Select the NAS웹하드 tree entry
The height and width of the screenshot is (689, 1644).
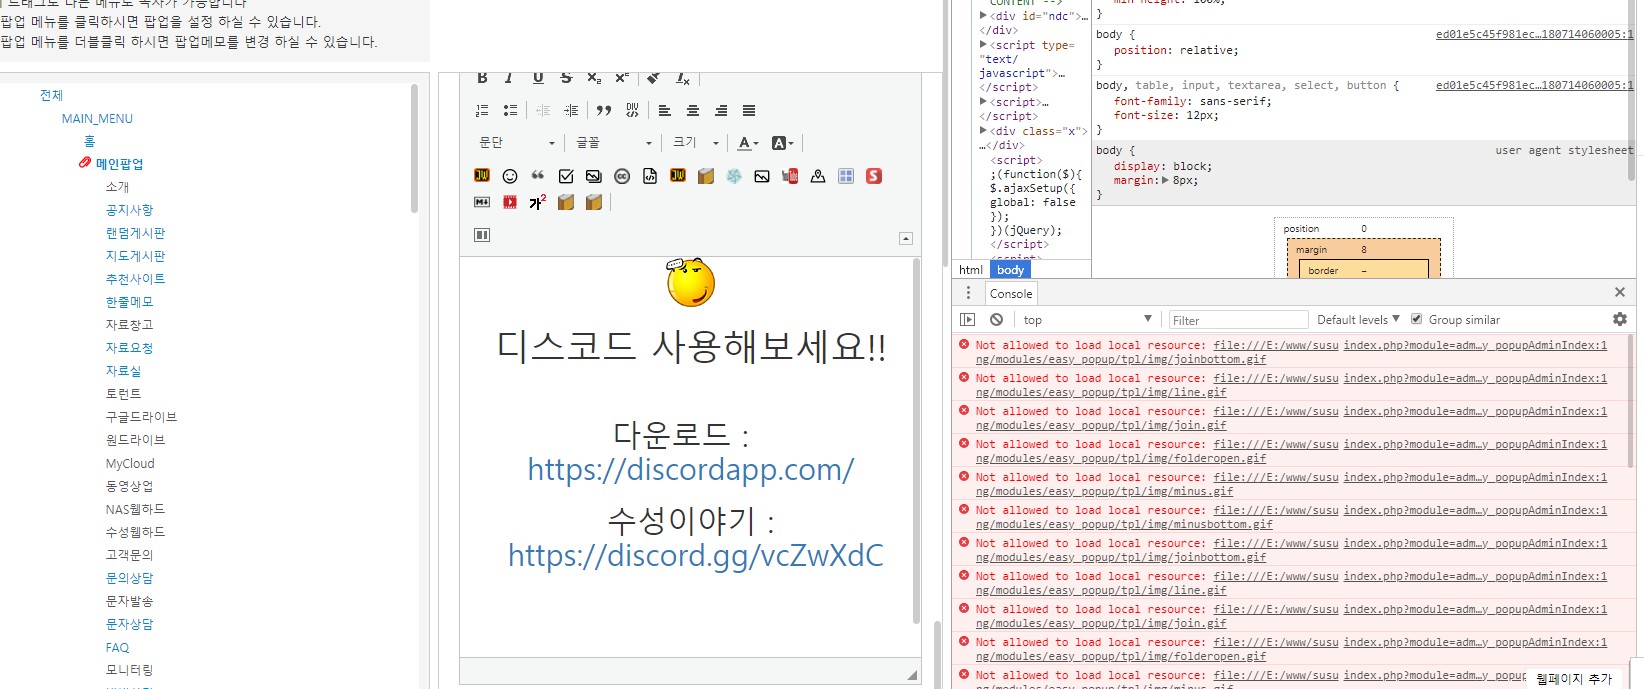pyautogui.click(x=135, y=509)
